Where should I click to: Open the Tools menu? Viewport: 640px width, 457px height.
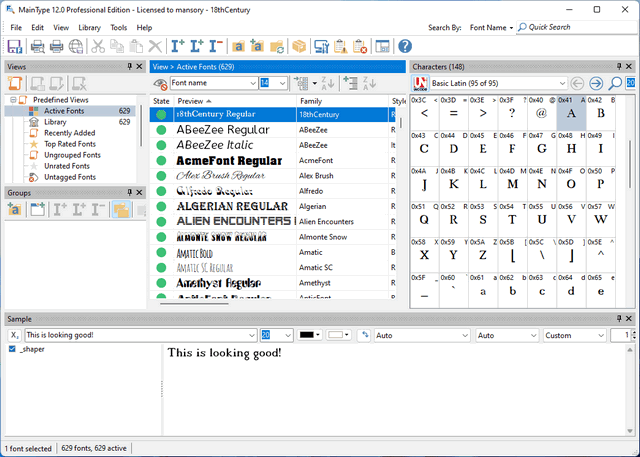[119, 27]
